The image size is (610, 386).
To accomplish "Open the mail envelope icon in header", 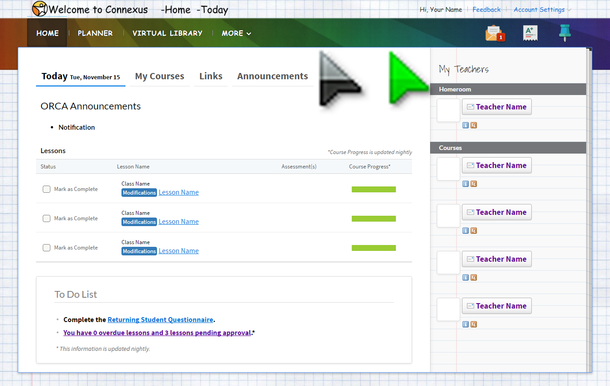I will pos(495,33).
